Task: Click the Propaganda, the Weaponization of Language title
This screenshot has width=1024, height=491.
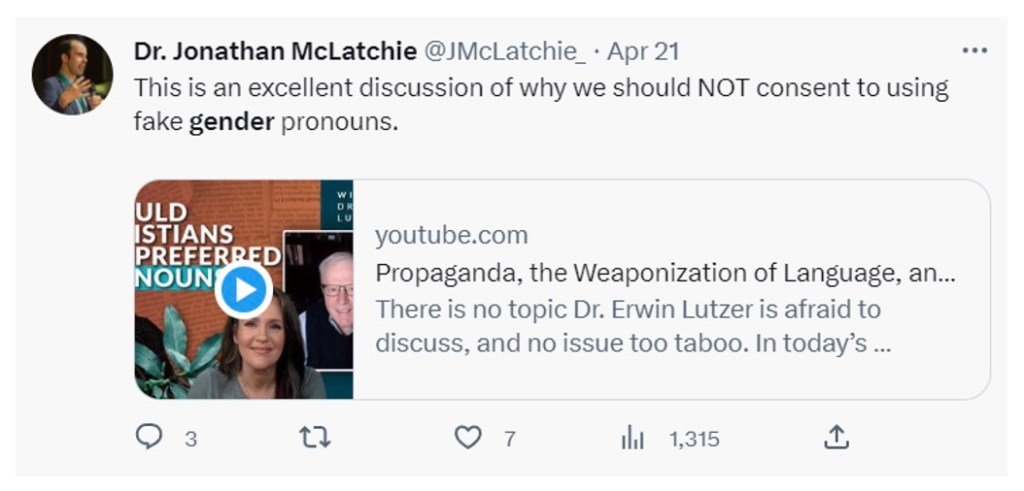Action: point(664,273)
